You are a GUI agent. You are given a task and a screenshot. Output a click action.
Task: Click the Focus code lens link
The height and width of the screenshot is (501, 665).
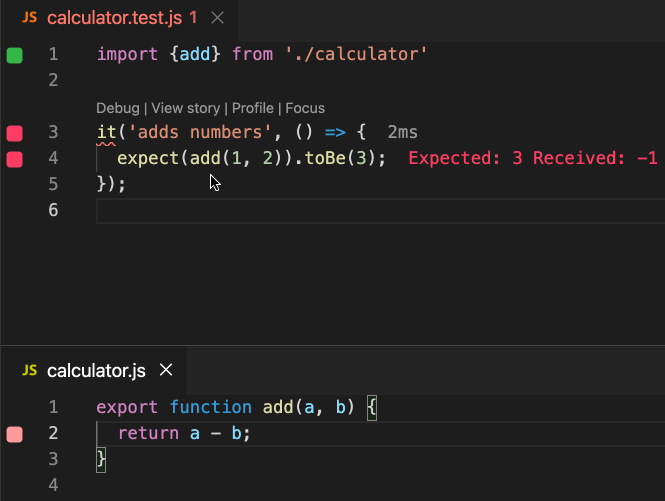(x=305, y=108)
